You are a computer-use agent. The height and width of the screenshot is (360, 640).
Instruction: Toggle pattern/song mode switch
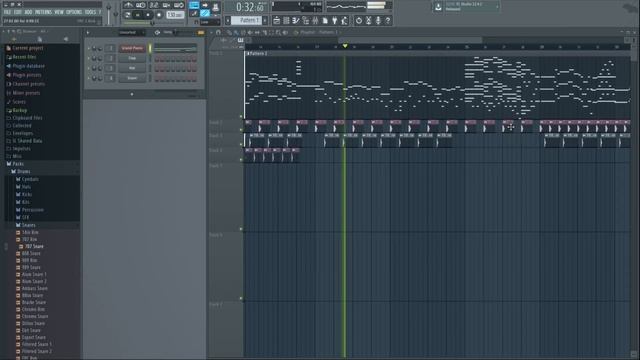(x=128, y=15)
